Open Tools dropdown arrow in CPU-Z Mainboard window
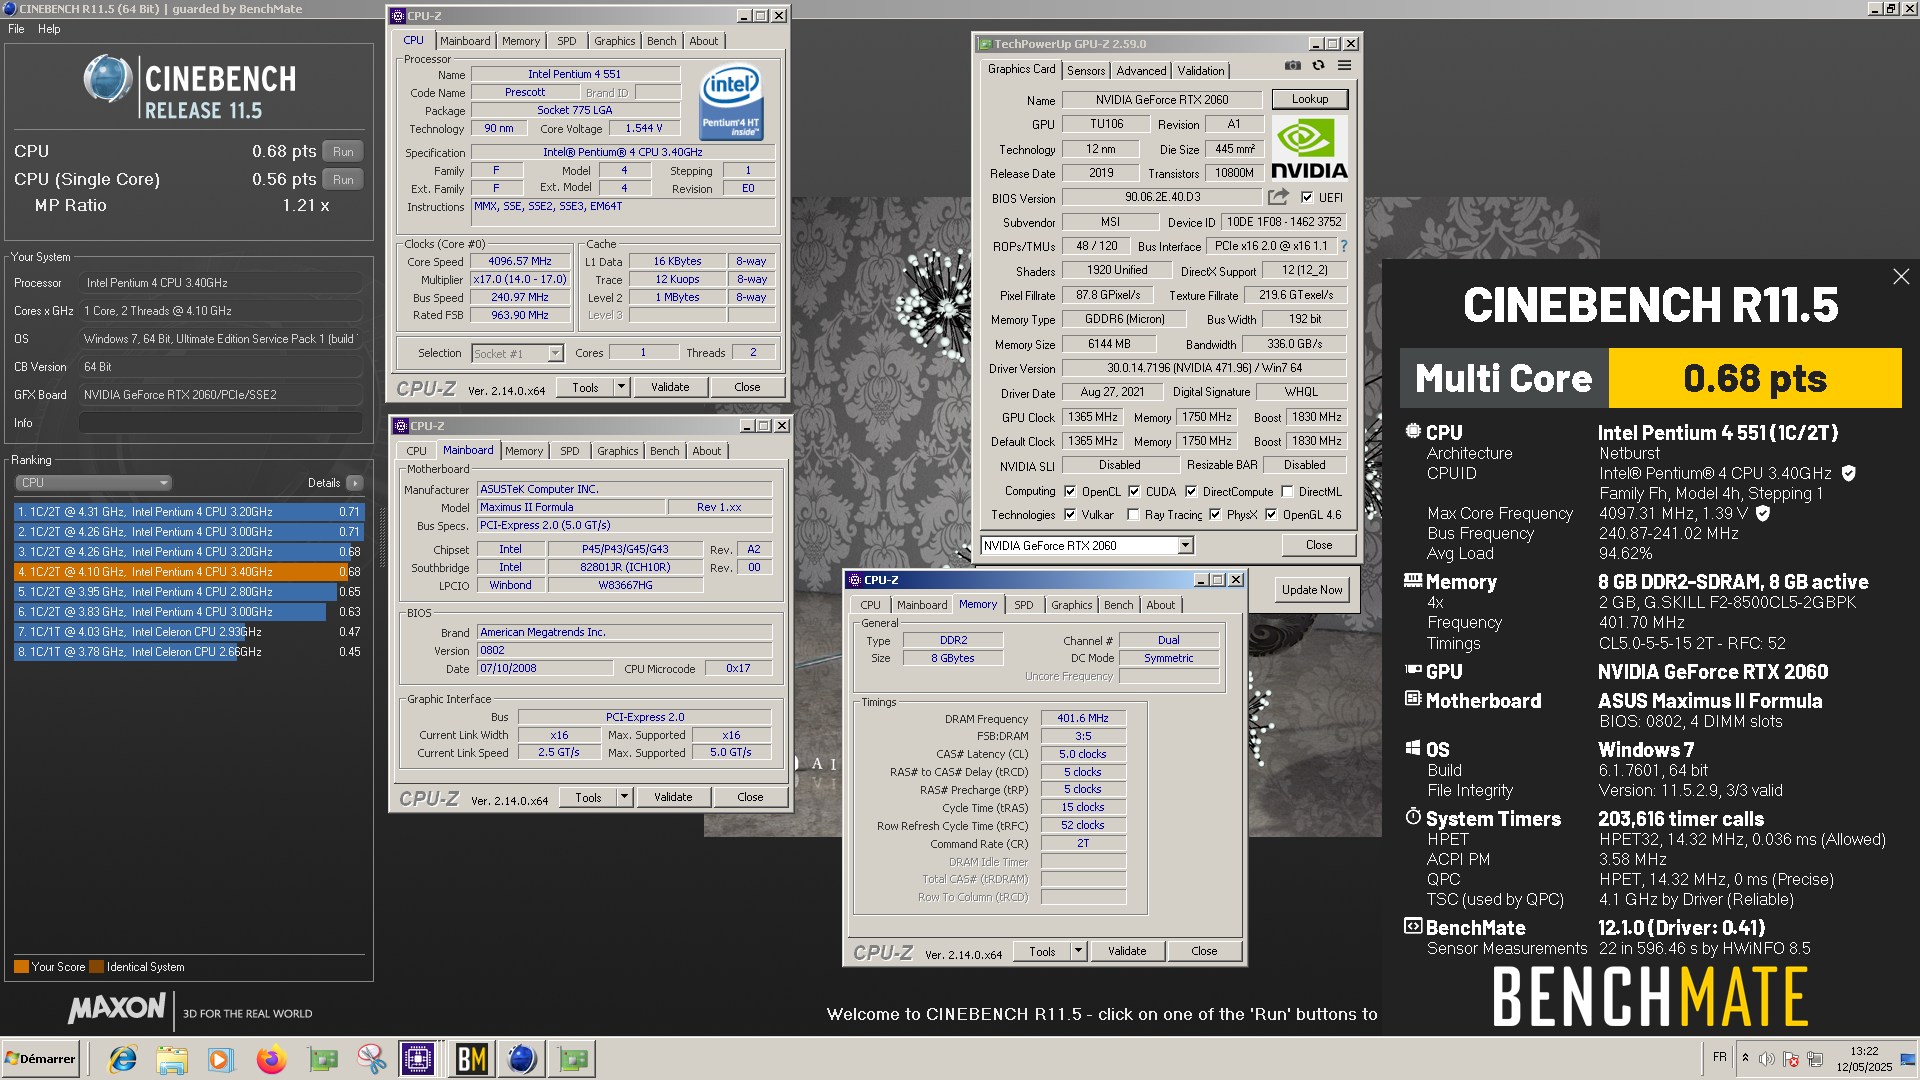Viewport: 1920px width, 1080px height. point(624,797)
